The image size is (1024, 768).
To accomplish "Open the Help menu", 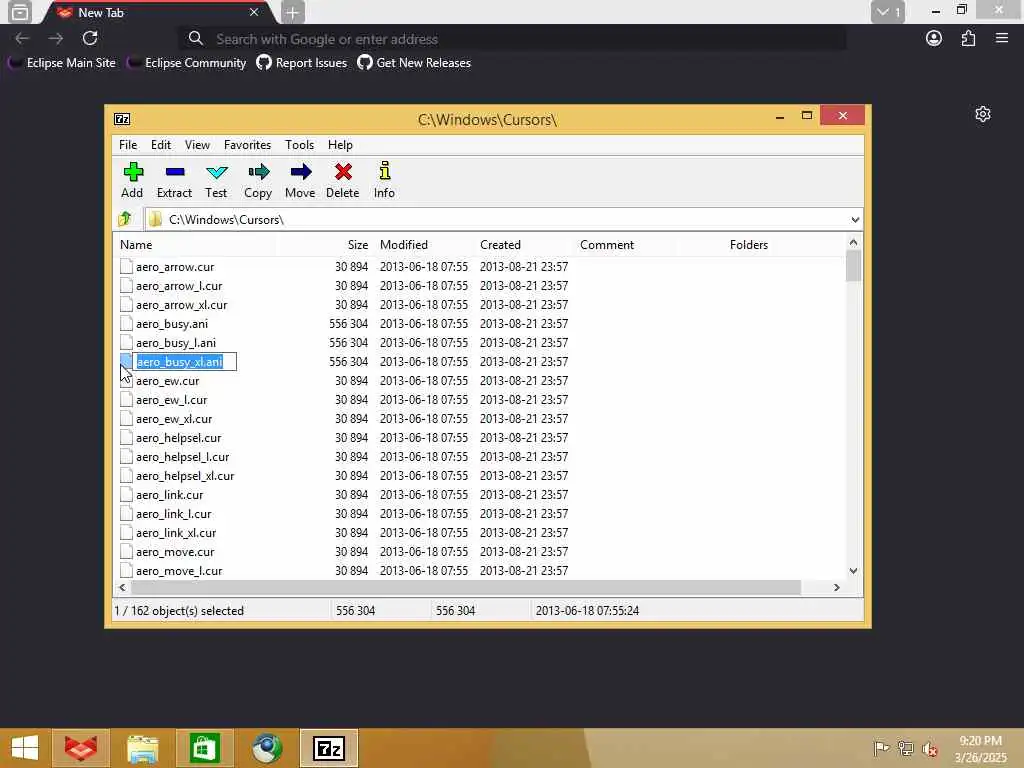I will coord(340,145).
